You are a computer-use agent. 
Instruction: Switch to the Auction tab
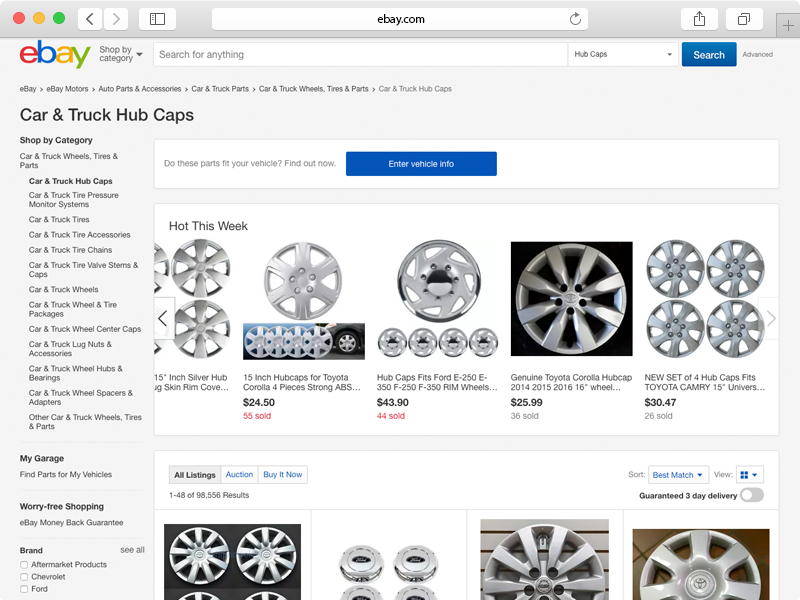click(239, 474)
